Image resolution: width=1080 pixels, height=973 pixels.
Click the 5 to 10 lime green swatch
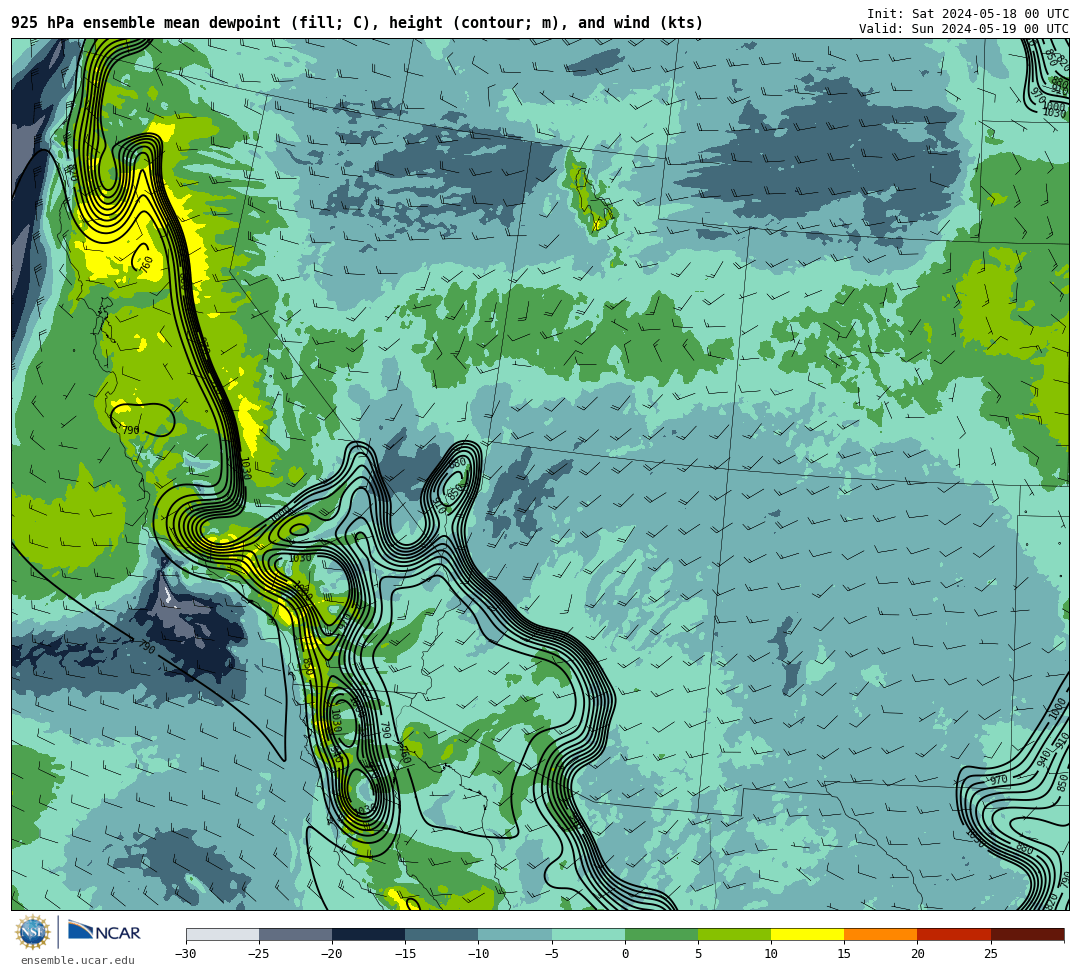tap(734, 934)
